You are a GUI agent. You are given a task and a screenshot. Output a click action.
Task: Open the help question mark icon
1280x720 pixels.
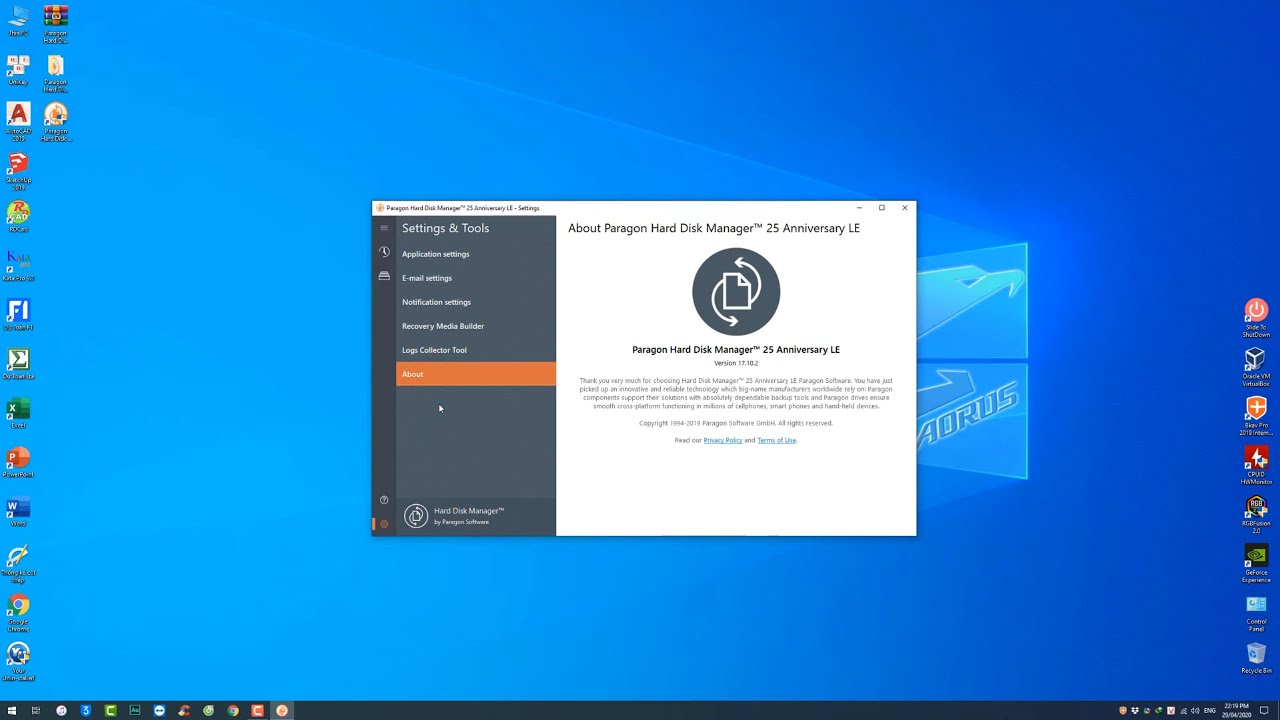[384, 500]
